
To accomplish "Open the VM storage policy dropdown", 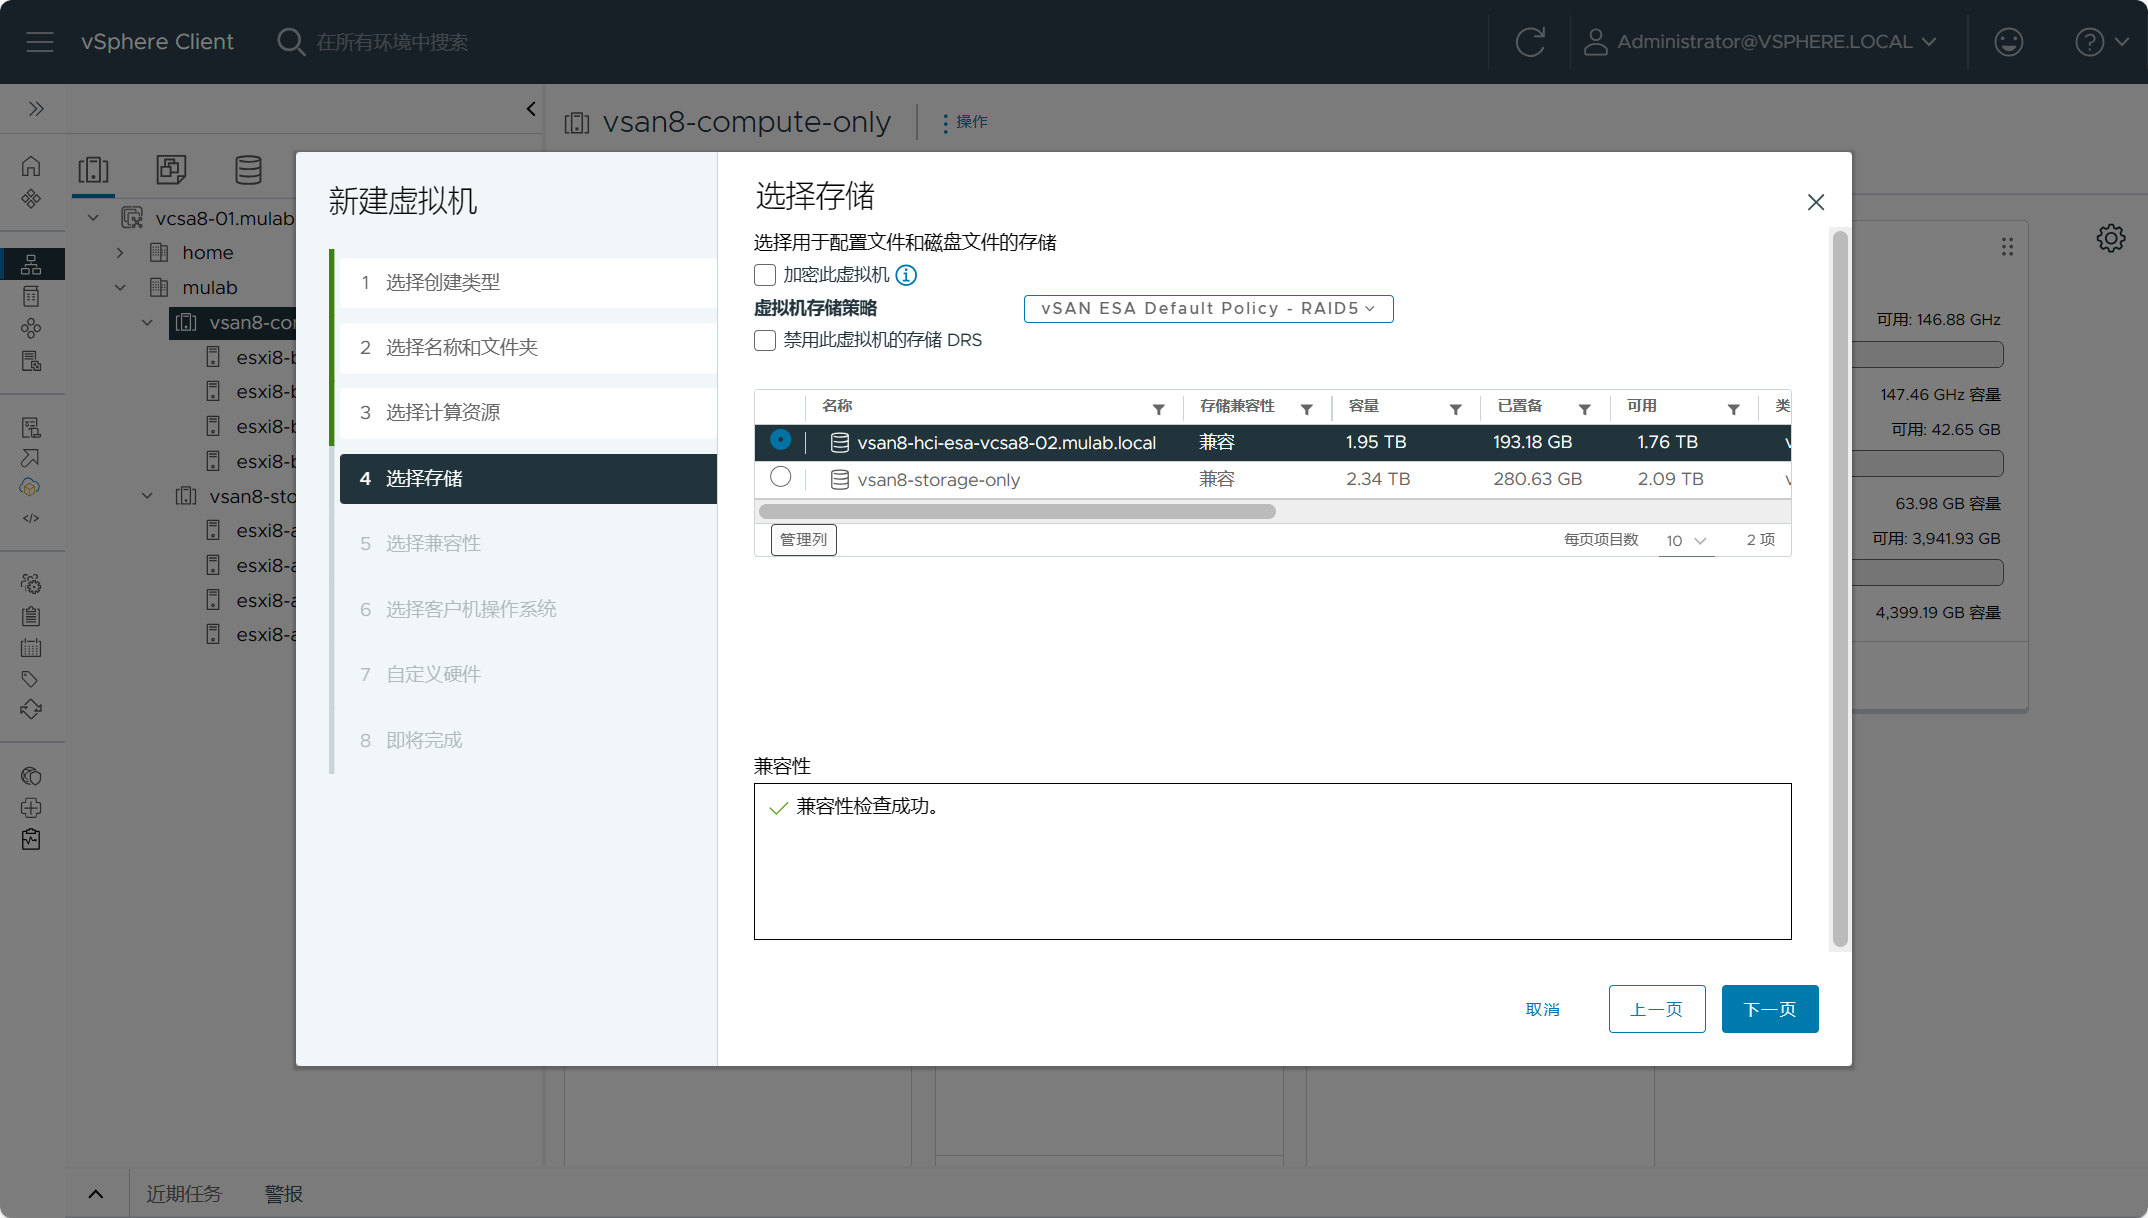I will click(x=1208, y=308).
